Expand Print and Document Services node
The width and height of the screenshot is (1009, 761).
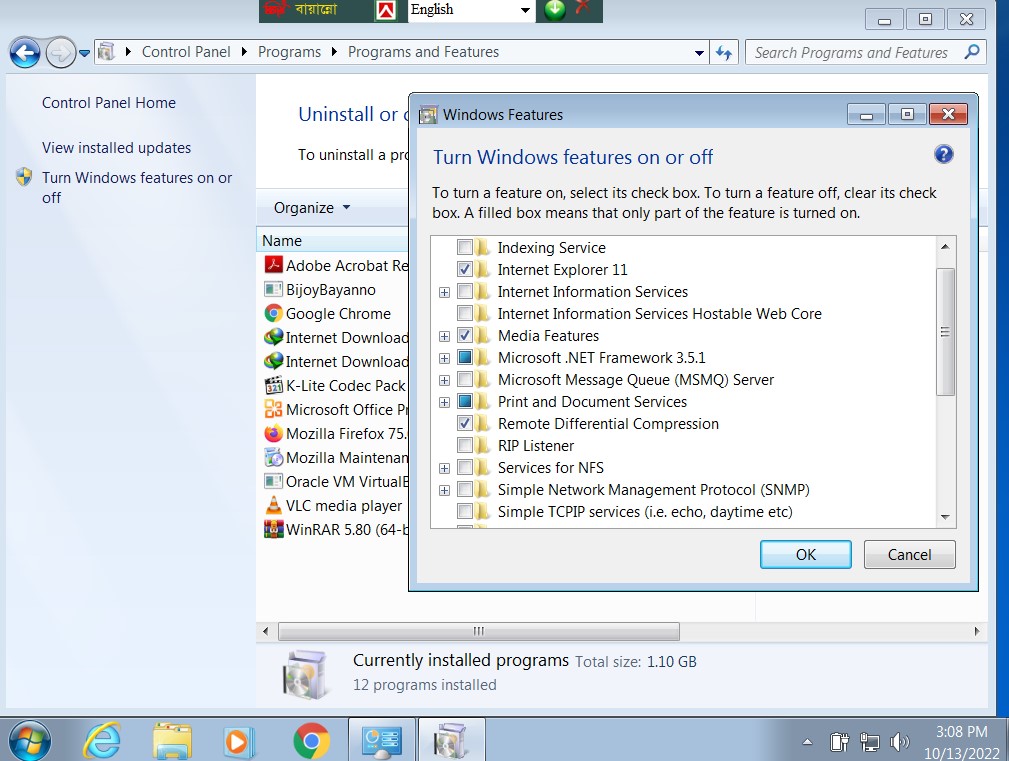[x=444, y=403]
